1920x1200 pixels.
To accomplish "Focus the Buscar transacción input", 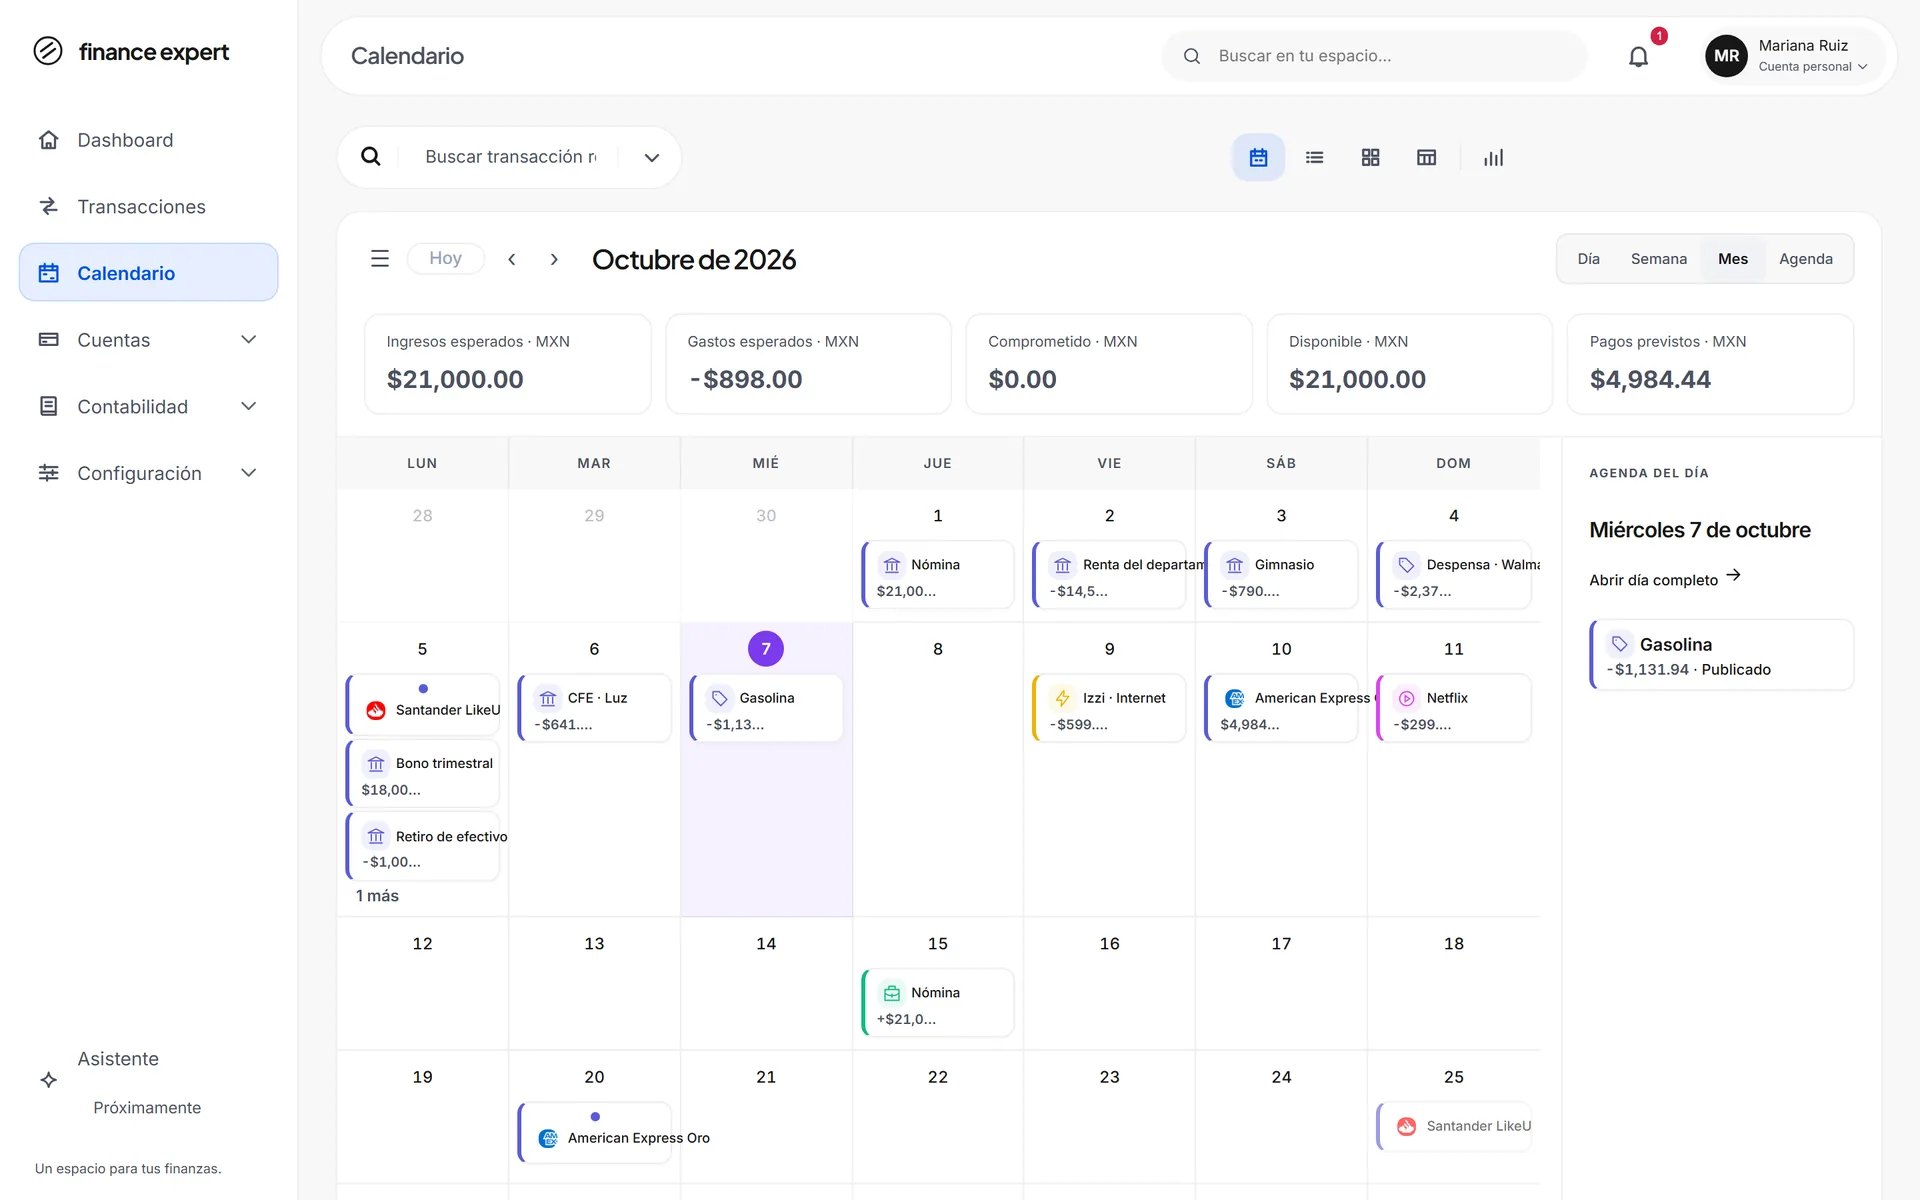I will [x=510, y=157].
